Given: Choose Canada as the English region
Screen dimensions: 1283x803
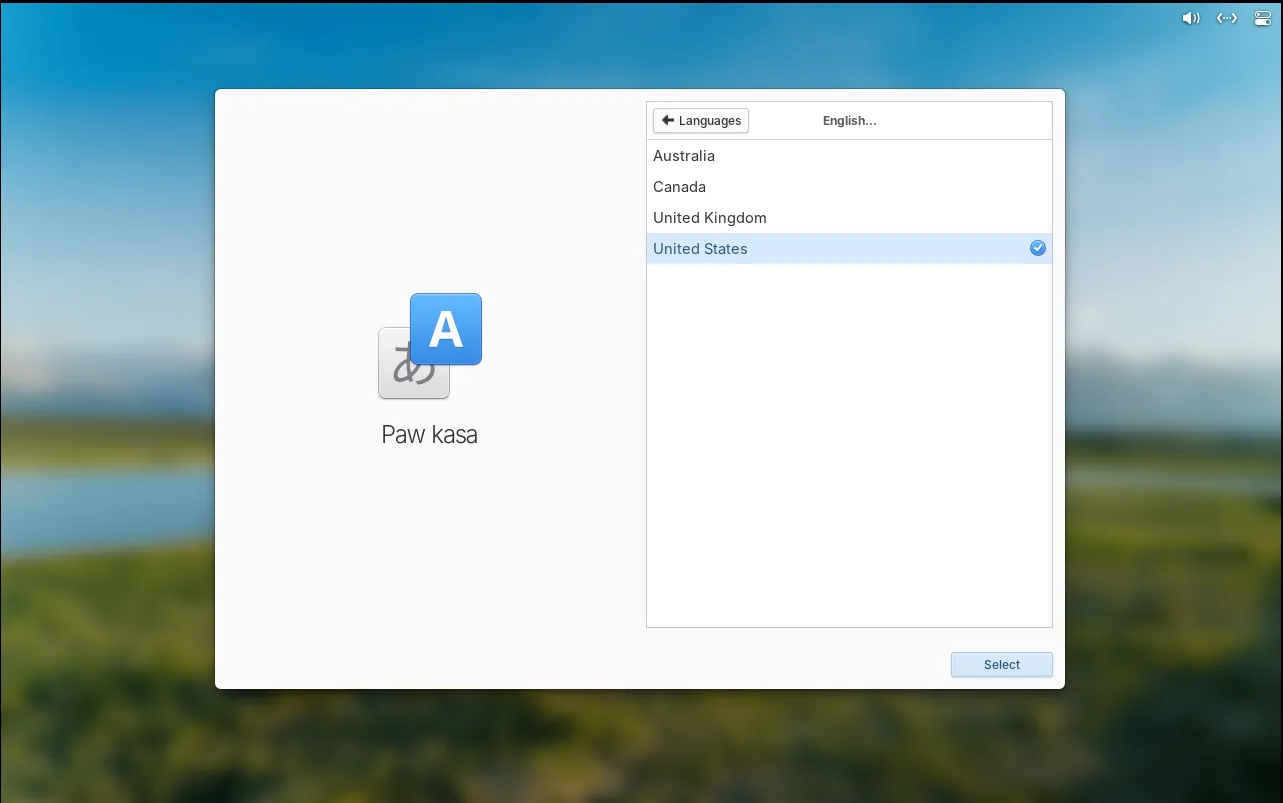Looking at the screenshot, I should click(680, 187).
